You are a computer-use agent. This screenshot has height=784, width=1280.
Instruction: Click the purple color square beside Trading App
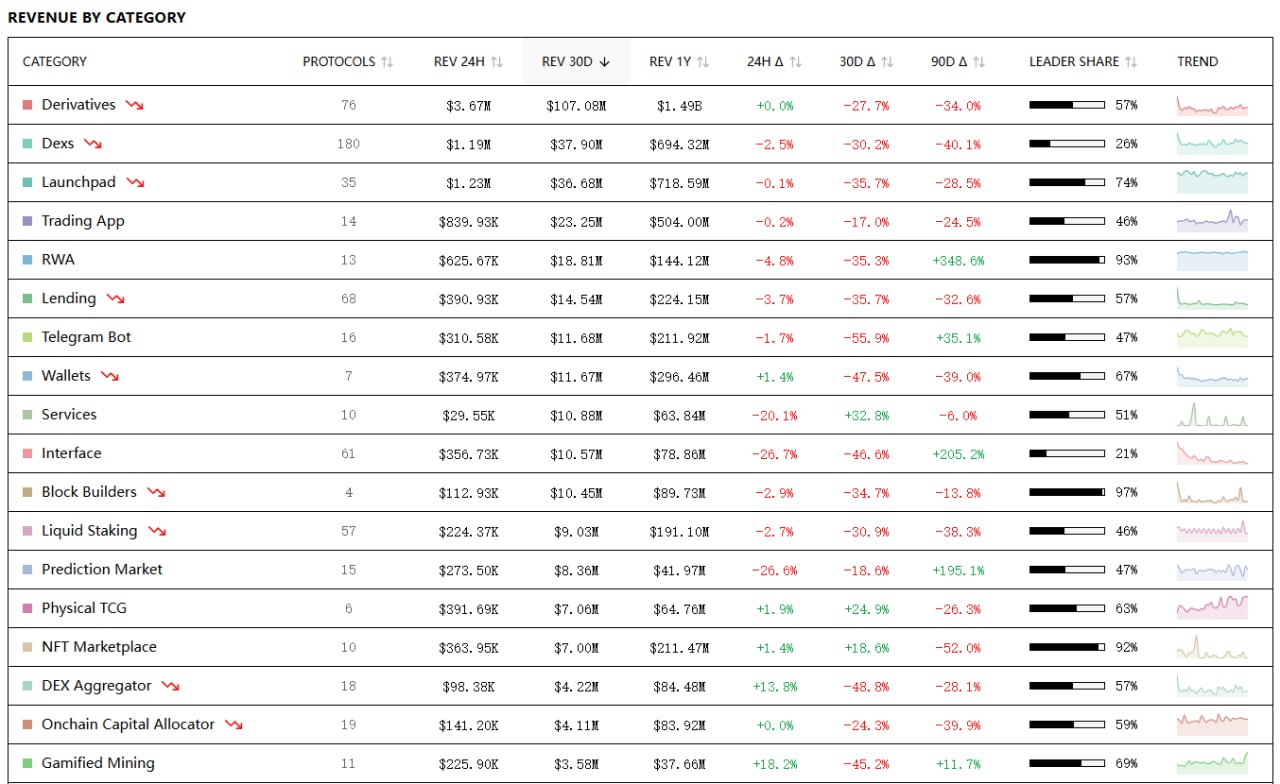[x=28, y=221]
